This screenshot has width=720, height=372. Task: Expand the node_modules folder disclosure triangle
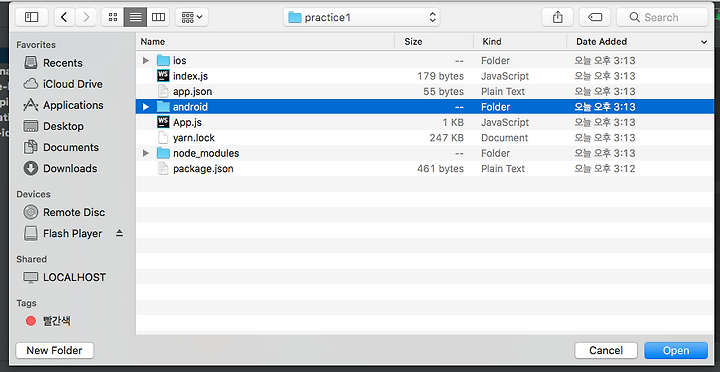tap(146, 153)
